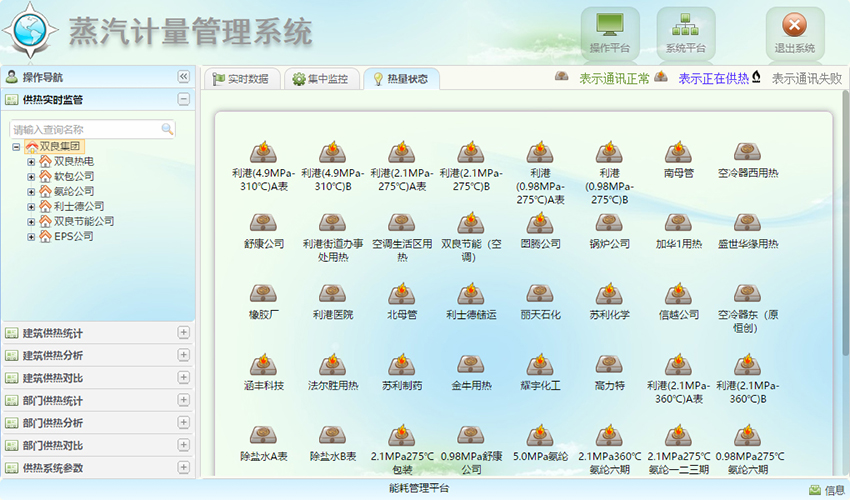Click the search magnifier in query box
The height and width of the screenshot is (500, 850).
pos(167,129)
